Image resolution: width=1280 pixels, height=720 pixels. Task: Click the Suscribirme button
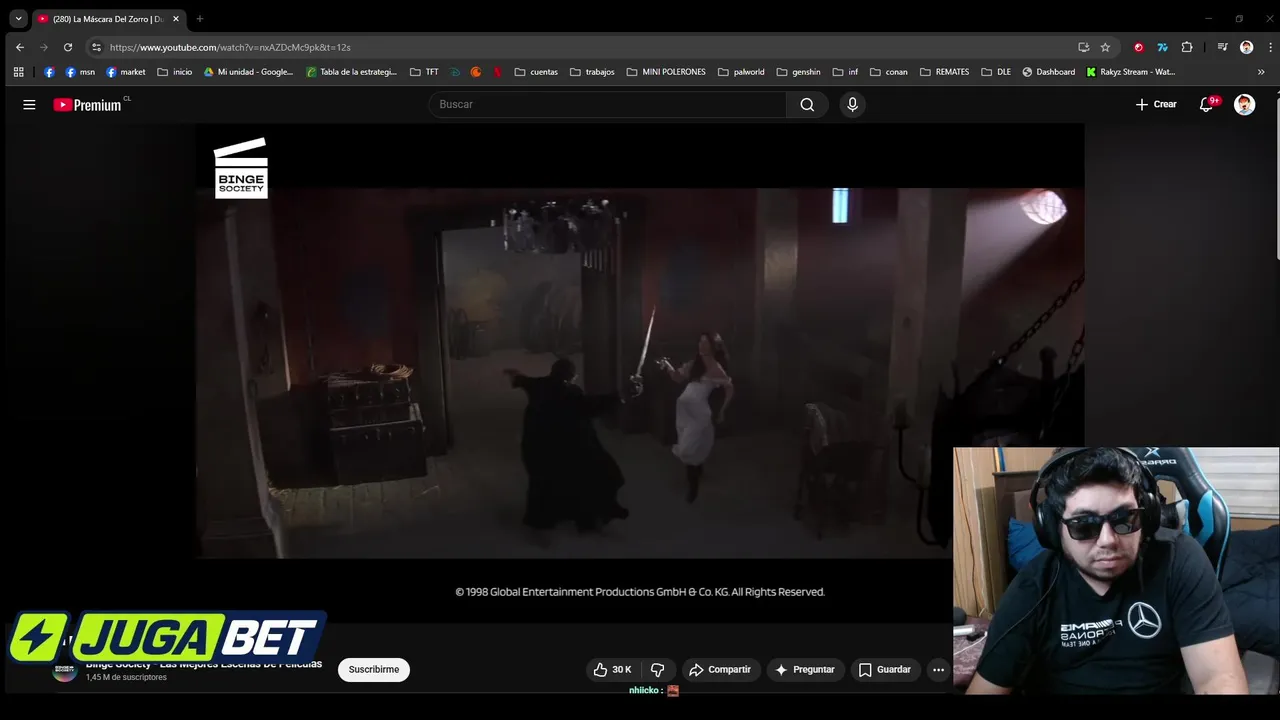click(374, 669)
